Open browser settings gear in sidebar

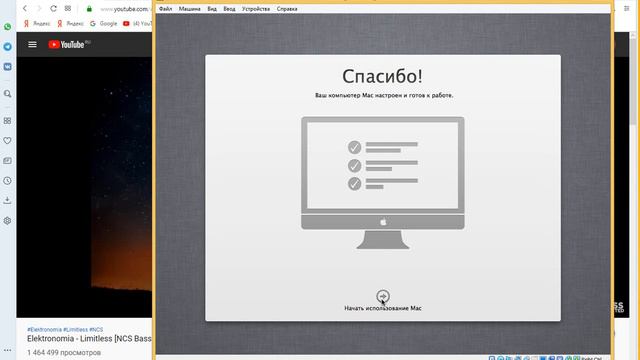[x=7, y=221]
